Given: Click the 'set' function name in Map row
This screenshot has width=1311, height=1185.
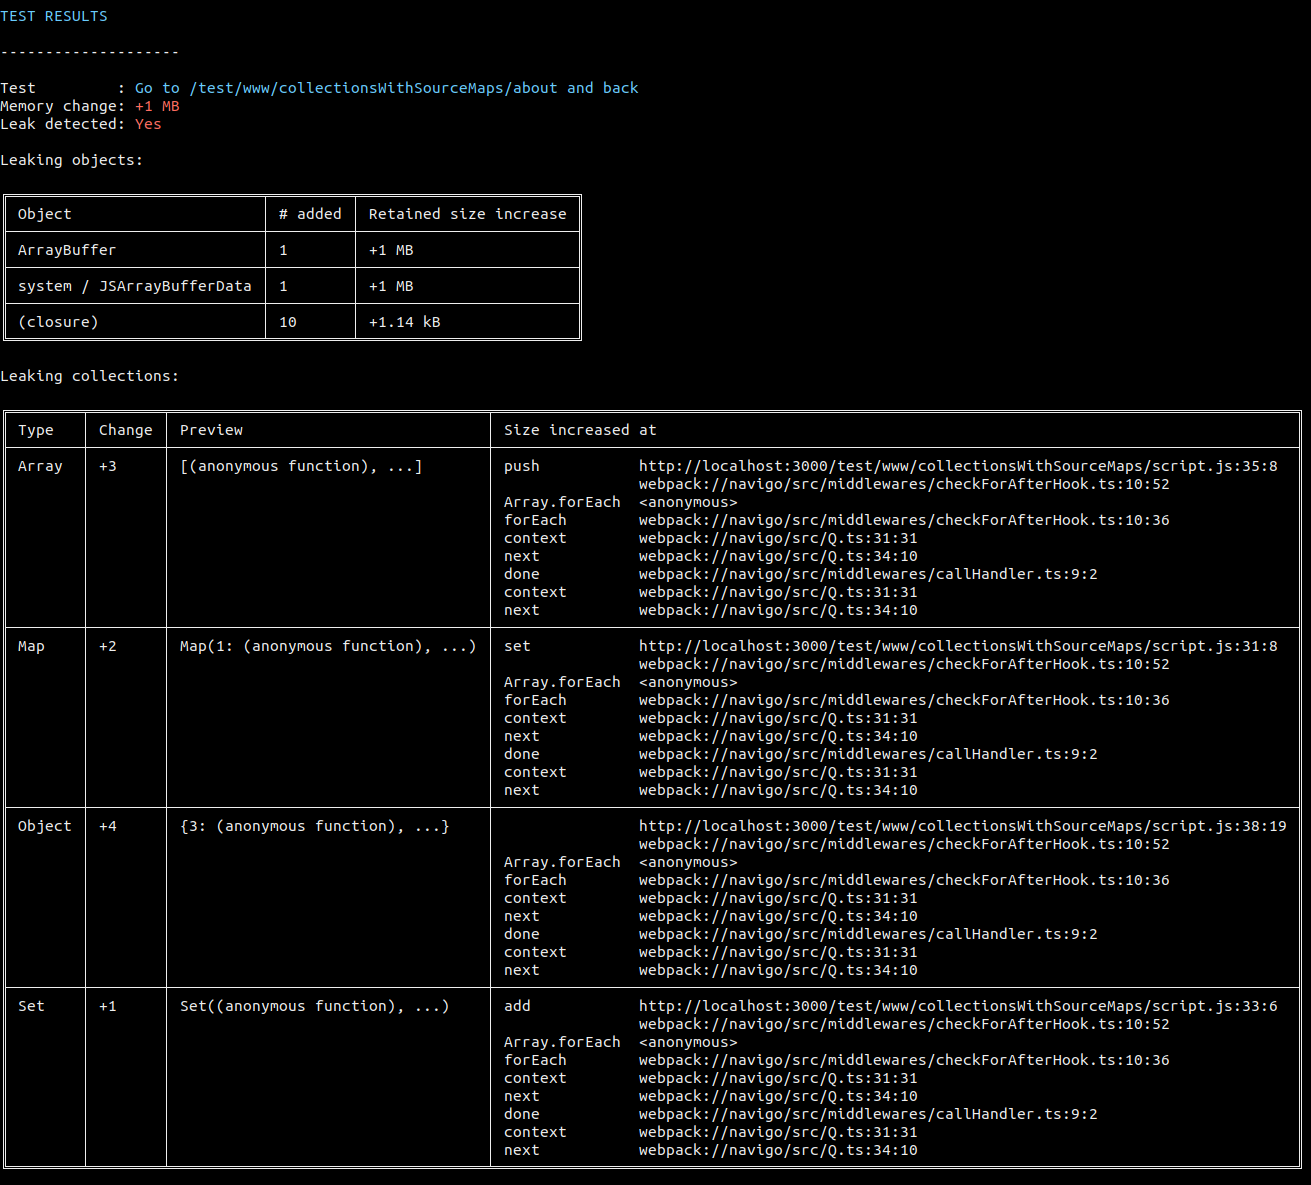Looking at the screenshot, I should 517,646.
